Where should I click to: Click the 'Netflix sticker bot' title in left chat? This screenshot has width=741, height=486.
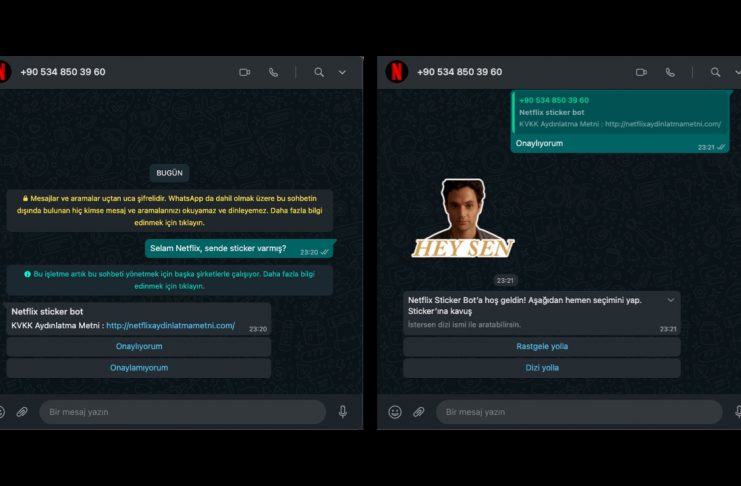[x=47, y=312]
